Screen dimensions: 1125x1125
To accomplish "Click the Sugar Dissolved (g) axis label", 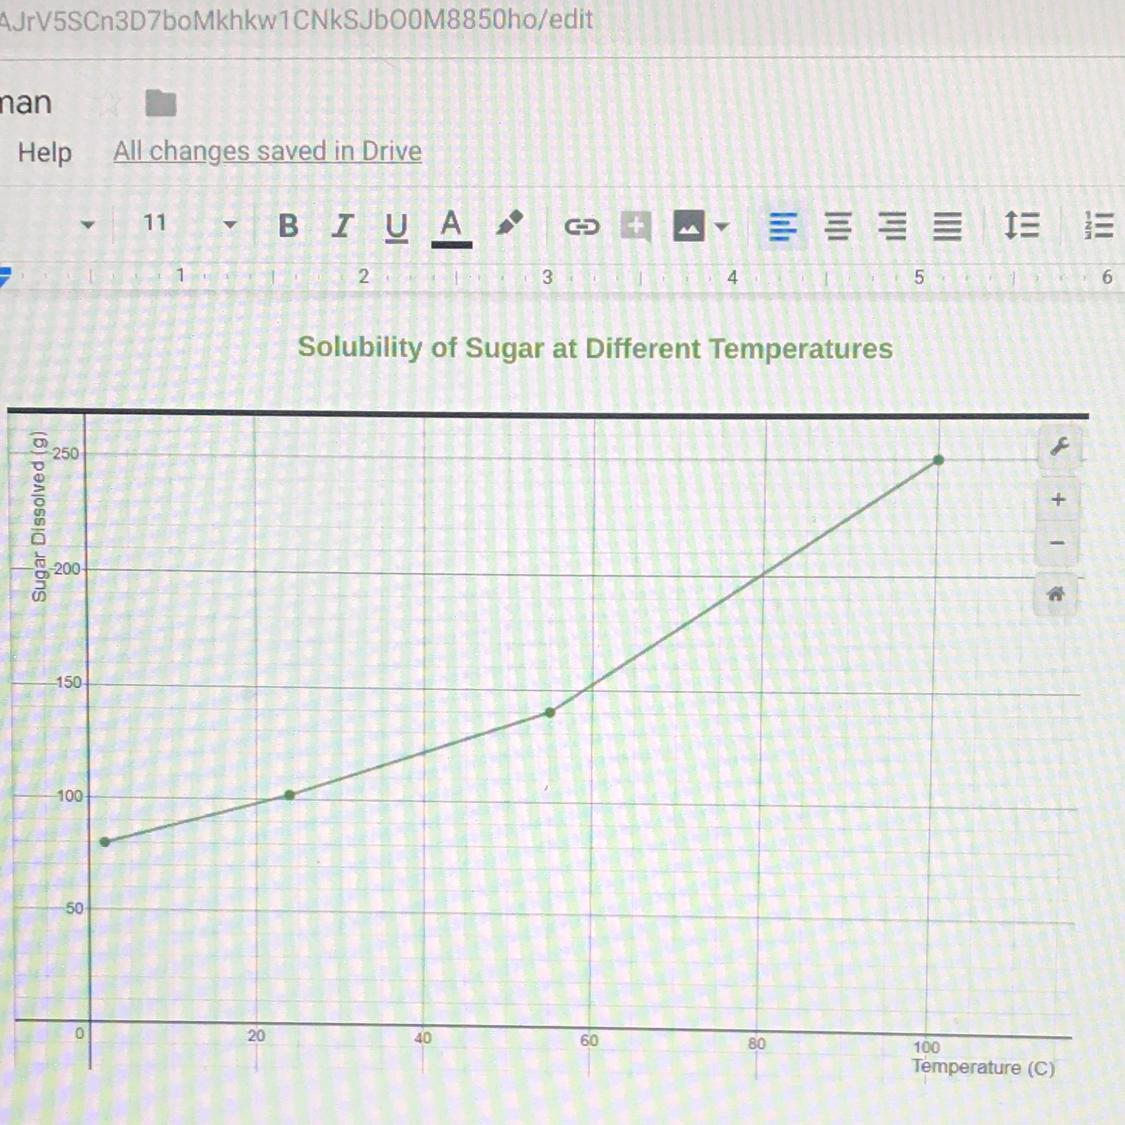I will pyautogui.click(x=39, y=517).
